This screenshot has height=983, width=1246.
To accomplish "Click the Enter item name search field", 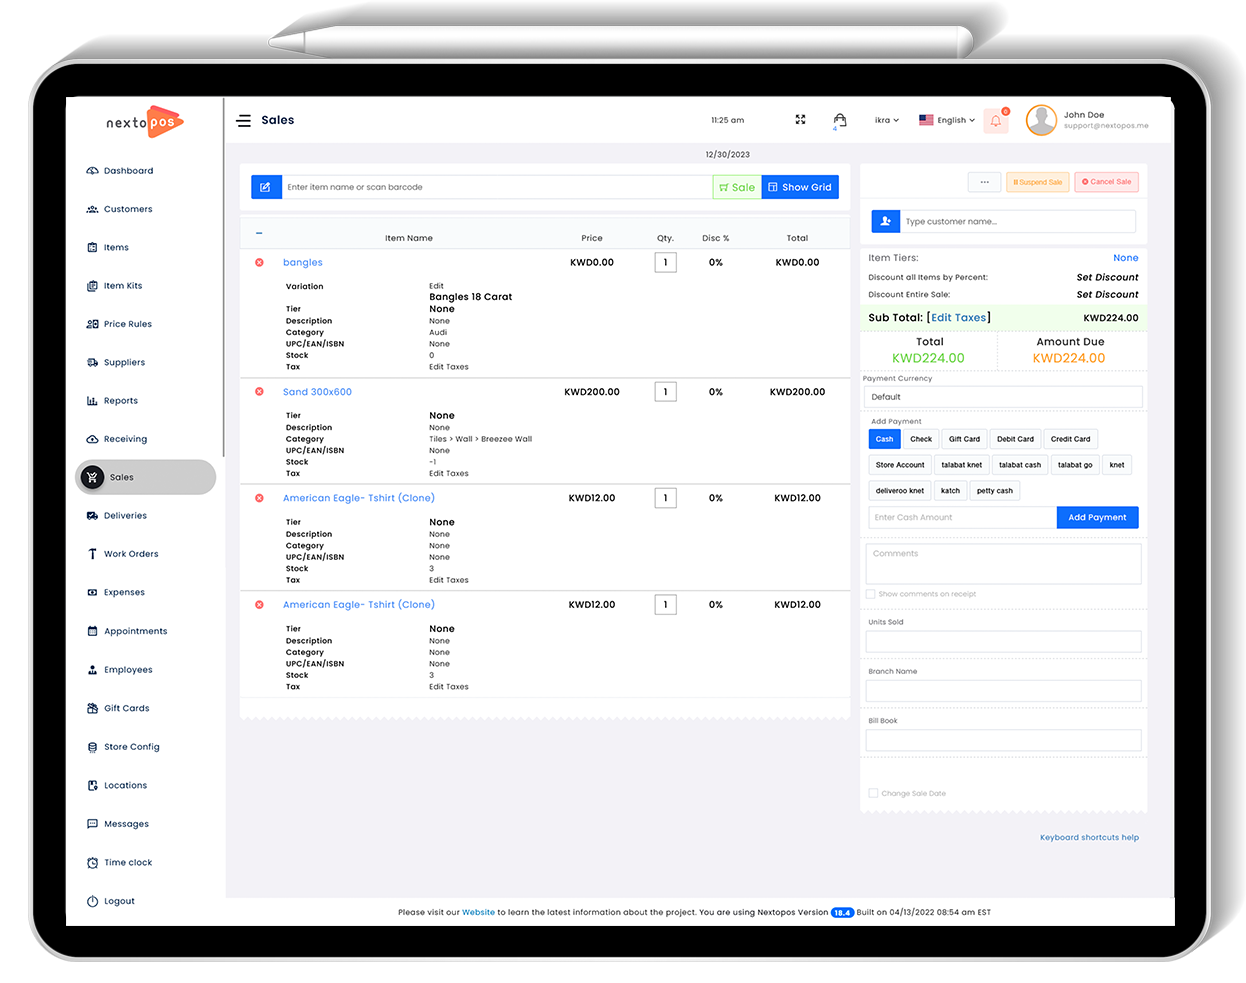I will point(497,187).
